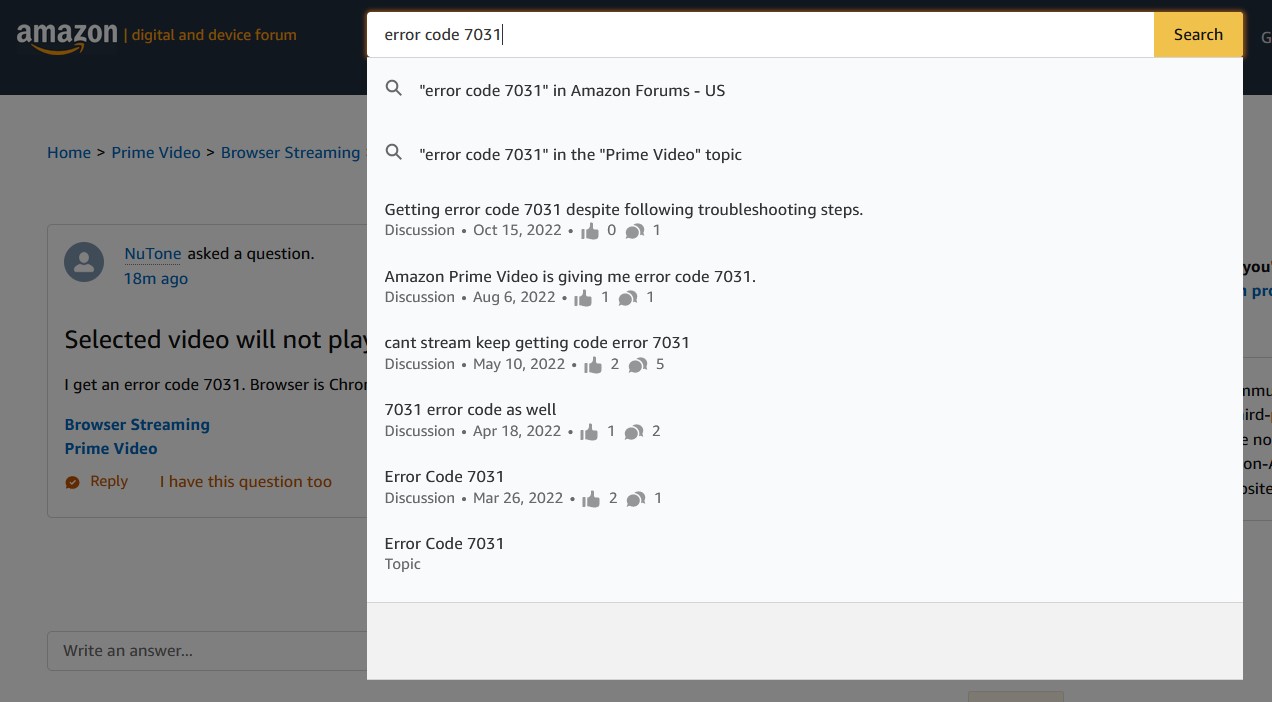Open NuTone's profile link
Viewport: 1272px width, 702px height.
coord(153,253)
